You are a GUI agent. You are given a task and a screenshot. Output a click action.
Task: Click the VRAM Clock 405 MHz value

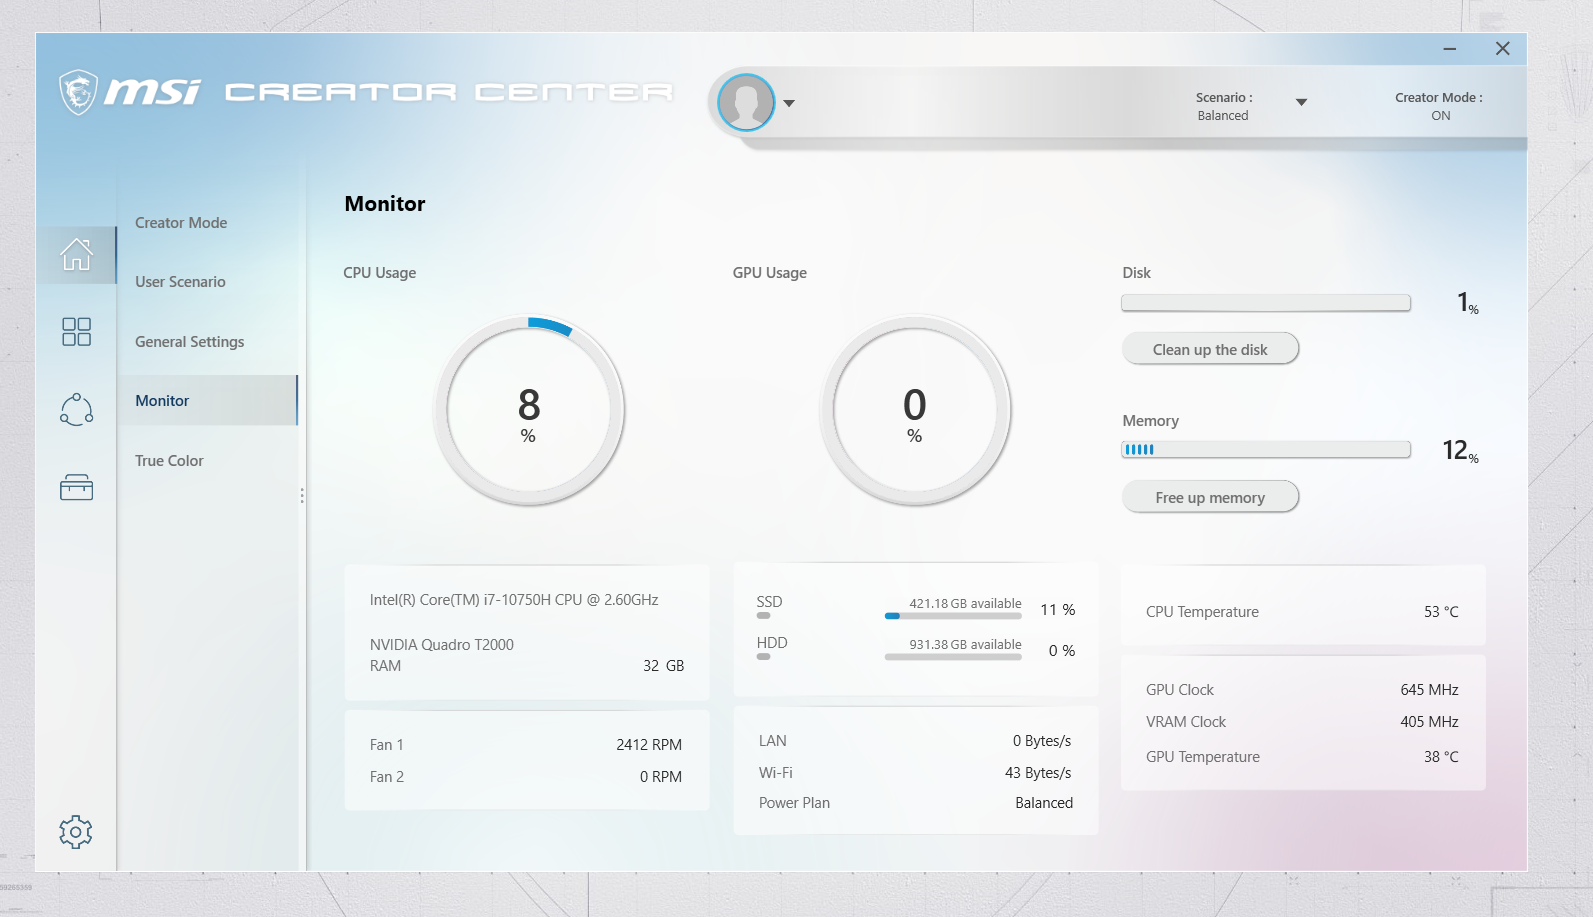point(1429,722)
